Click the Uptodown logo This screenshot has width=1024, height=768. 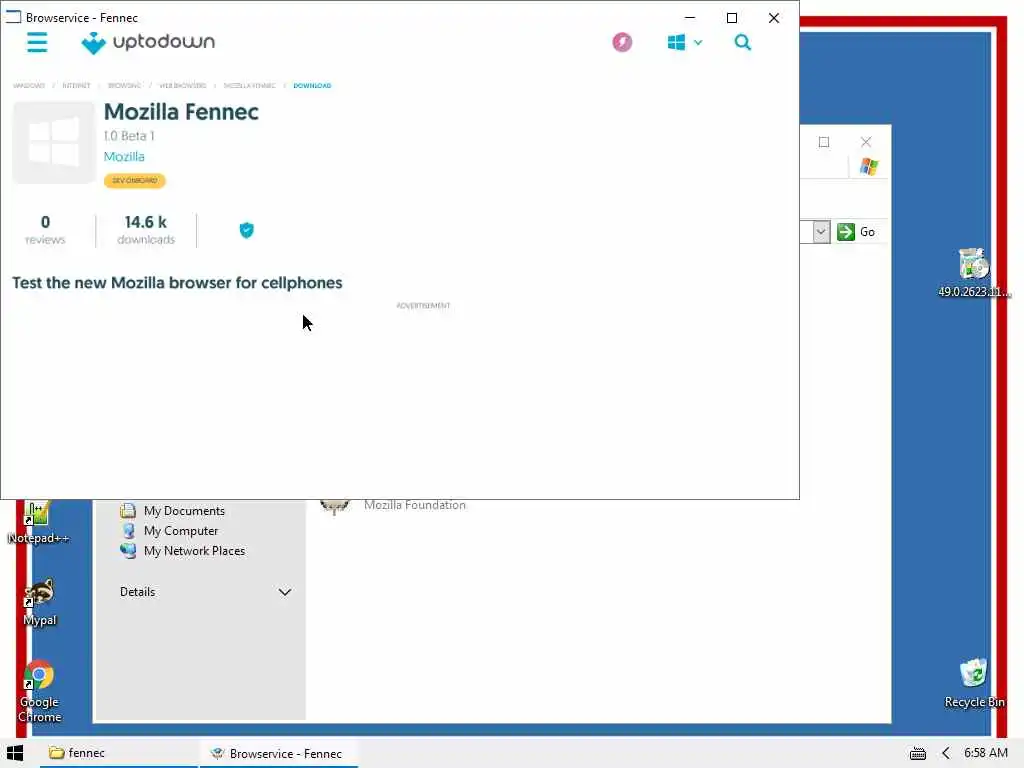pyautogui.click(x=148, y=42)
